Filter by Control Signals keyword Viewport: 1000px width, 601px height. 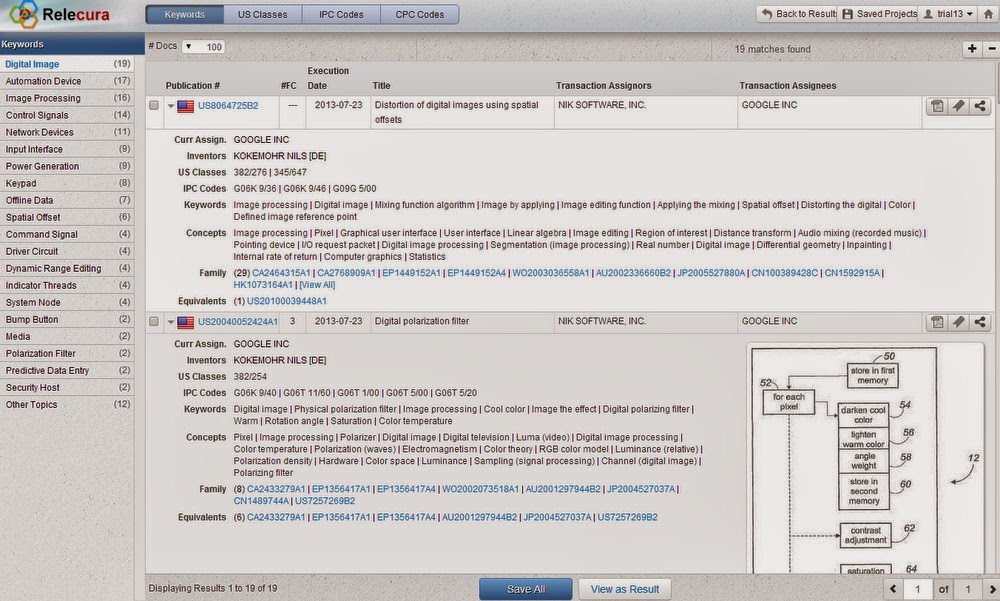click(67, 115)
